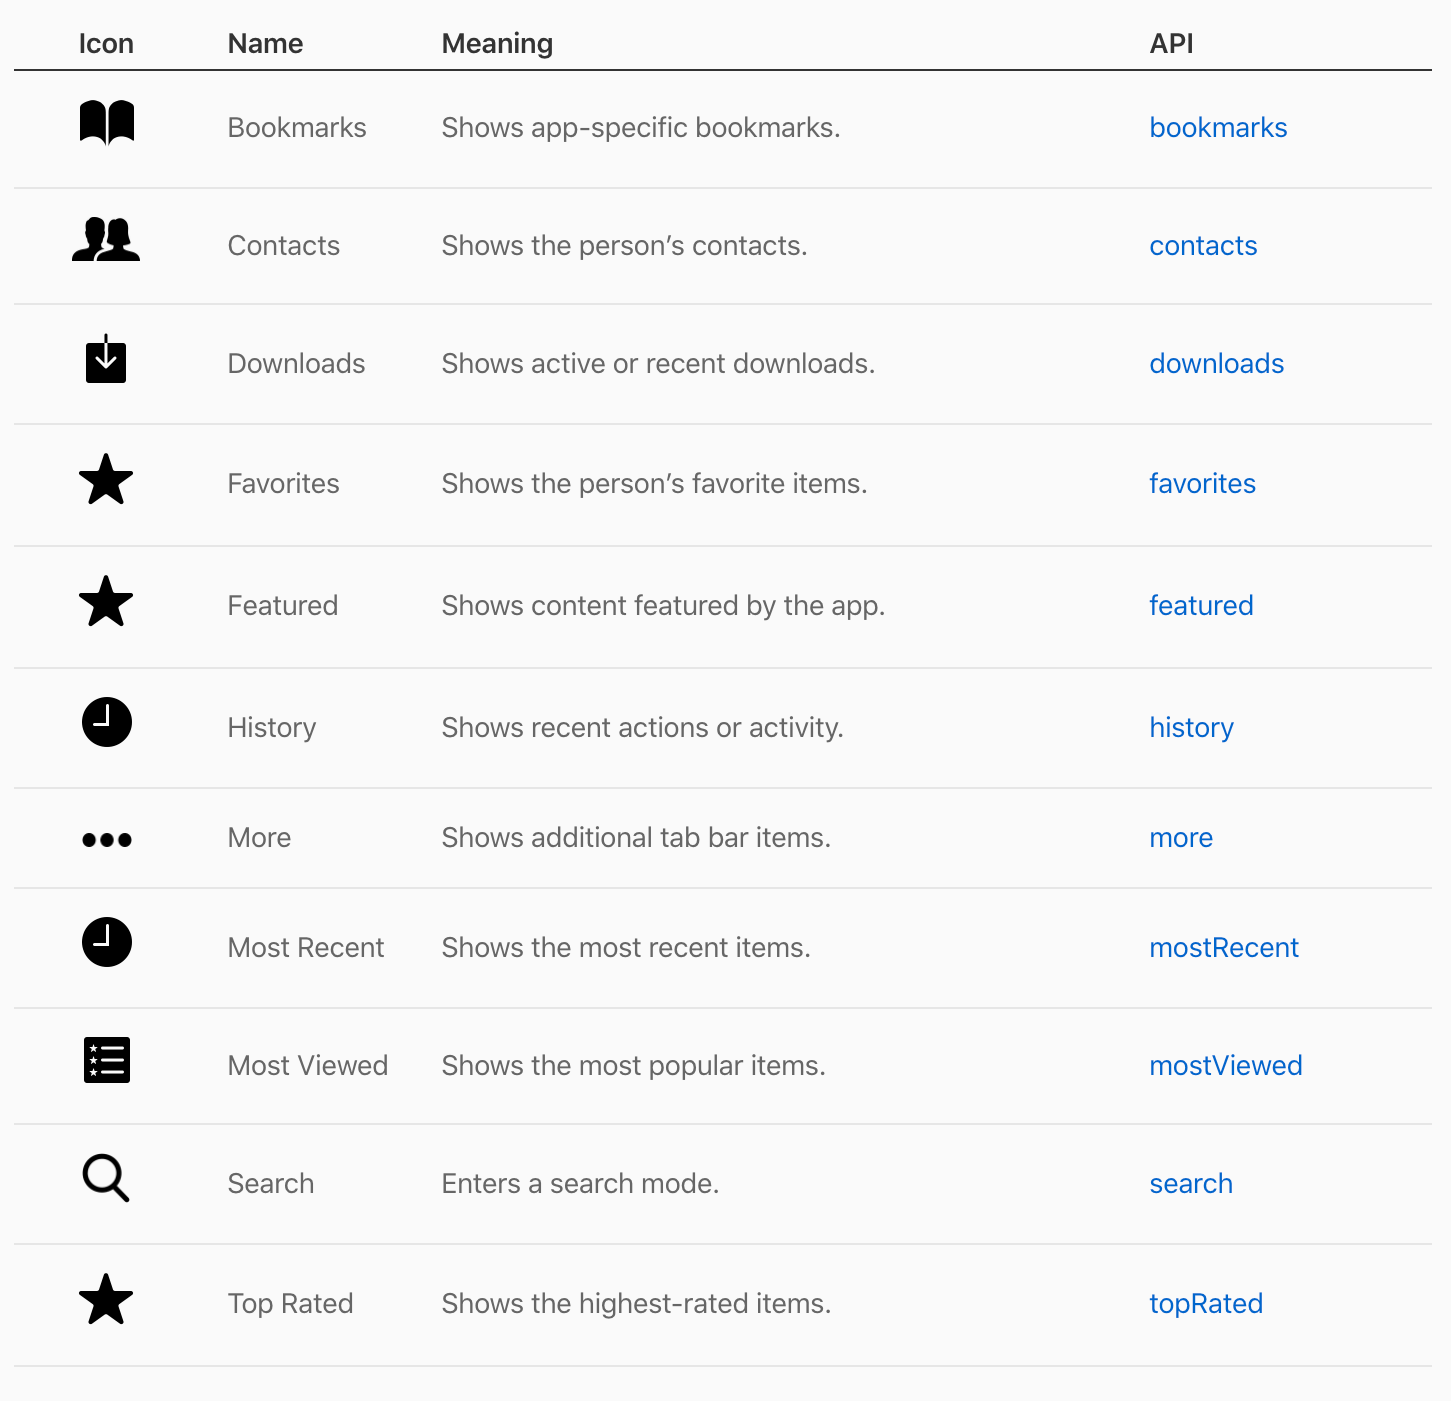
Task: Open the favorites API link
Action: [x=1202, y=484]
